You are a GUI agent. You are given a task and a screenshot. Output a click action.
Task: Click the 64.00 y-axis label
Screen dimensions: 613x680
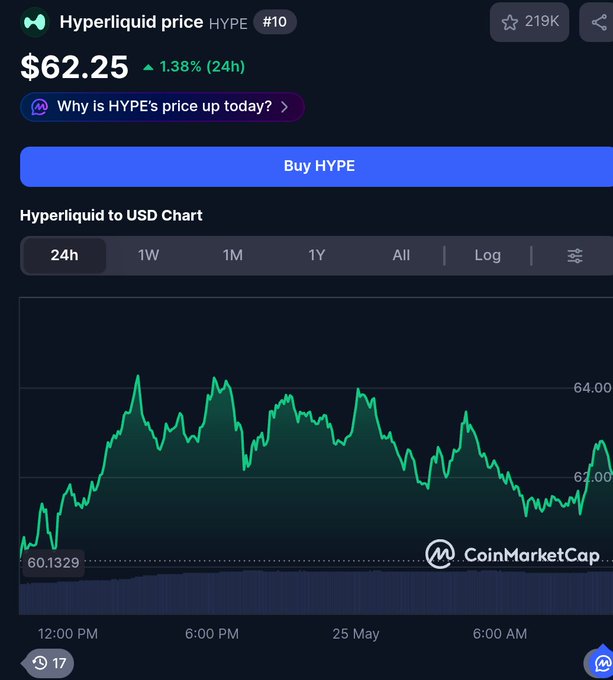point(592,388)
